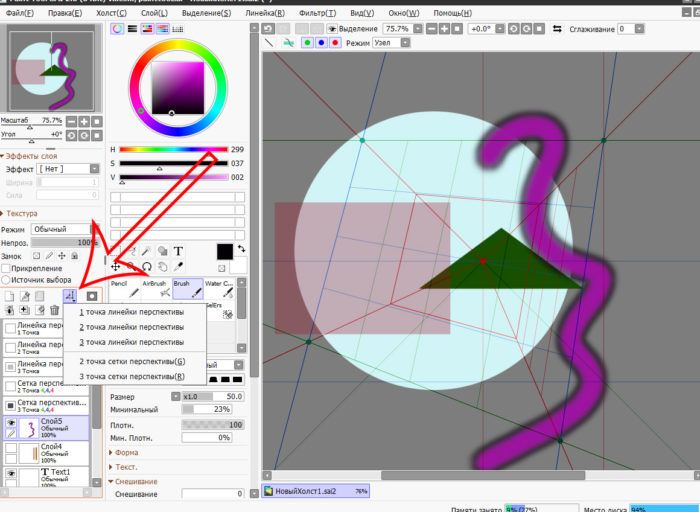The width and height of the screenshot is (700, 512).
Task: Select the Rotate view tool
Action: [x=147, y=267]
